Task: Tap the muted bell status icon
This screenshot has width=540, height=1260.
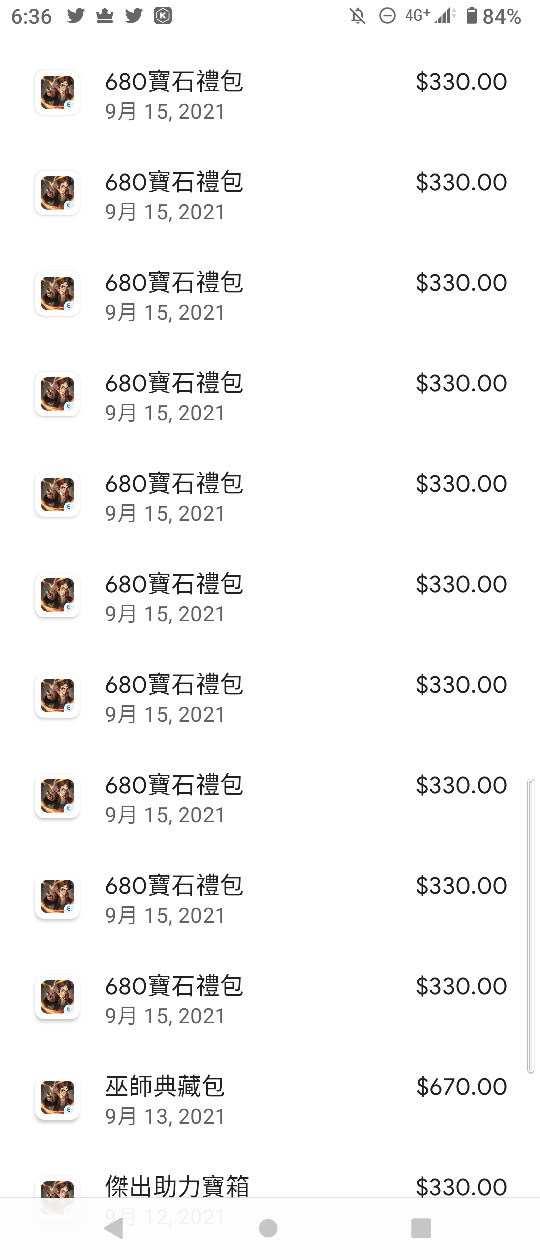Action: pyautogui.click(x=357, y=16)
